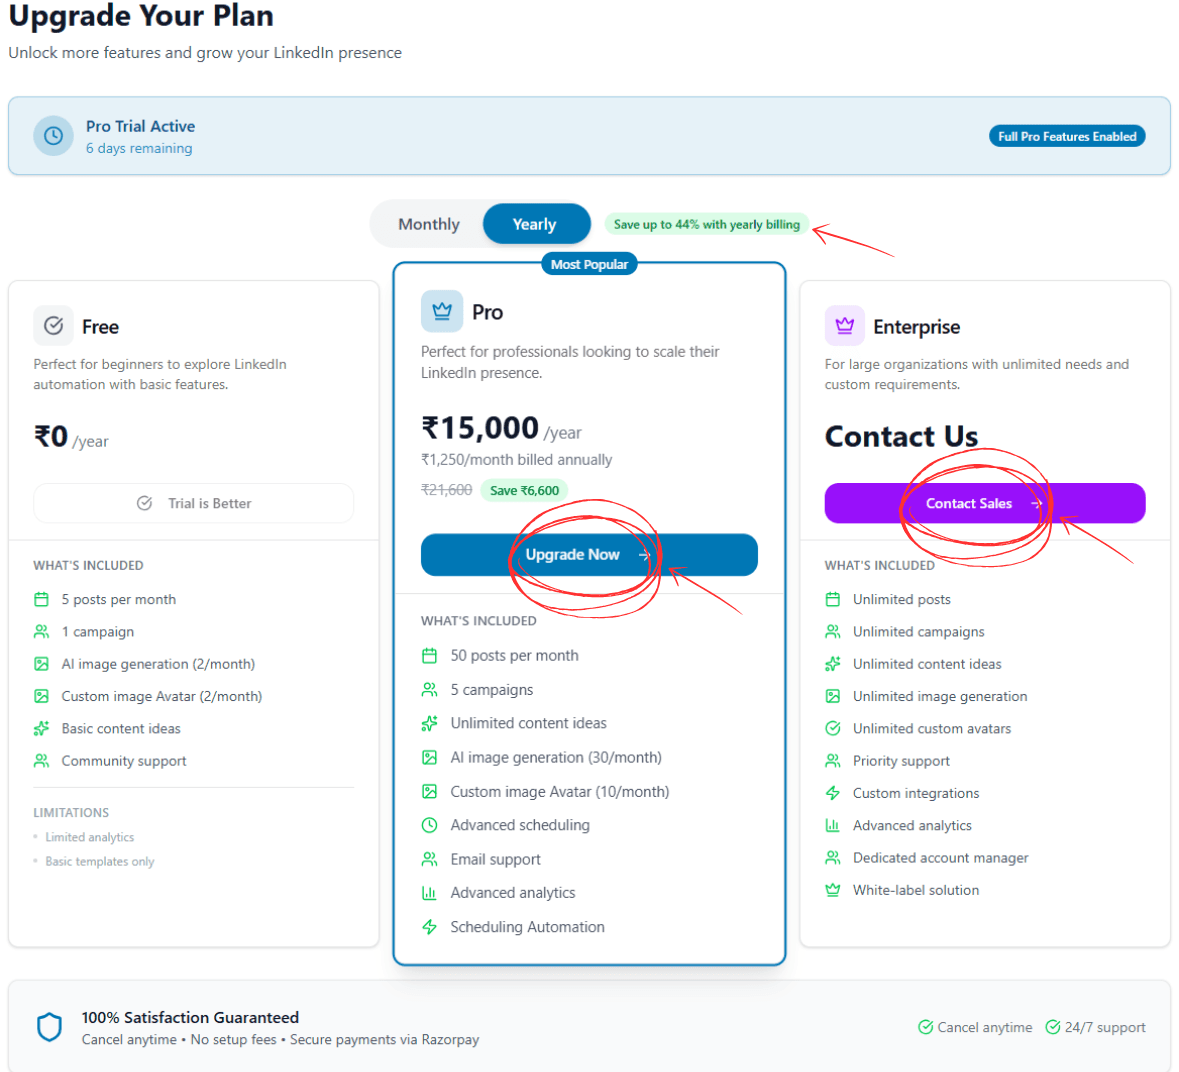1179x1072 pixels.
Task: Click the Full Pro Features Enabled badge
Action: (x=1067, y=135)
